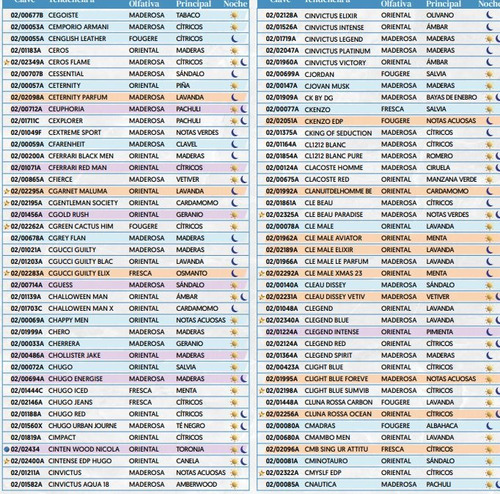Click the moon icon in CINTENSE EDP HUGO row
Image resolution: width=500 pixels, height=494 pixels.
244,461
